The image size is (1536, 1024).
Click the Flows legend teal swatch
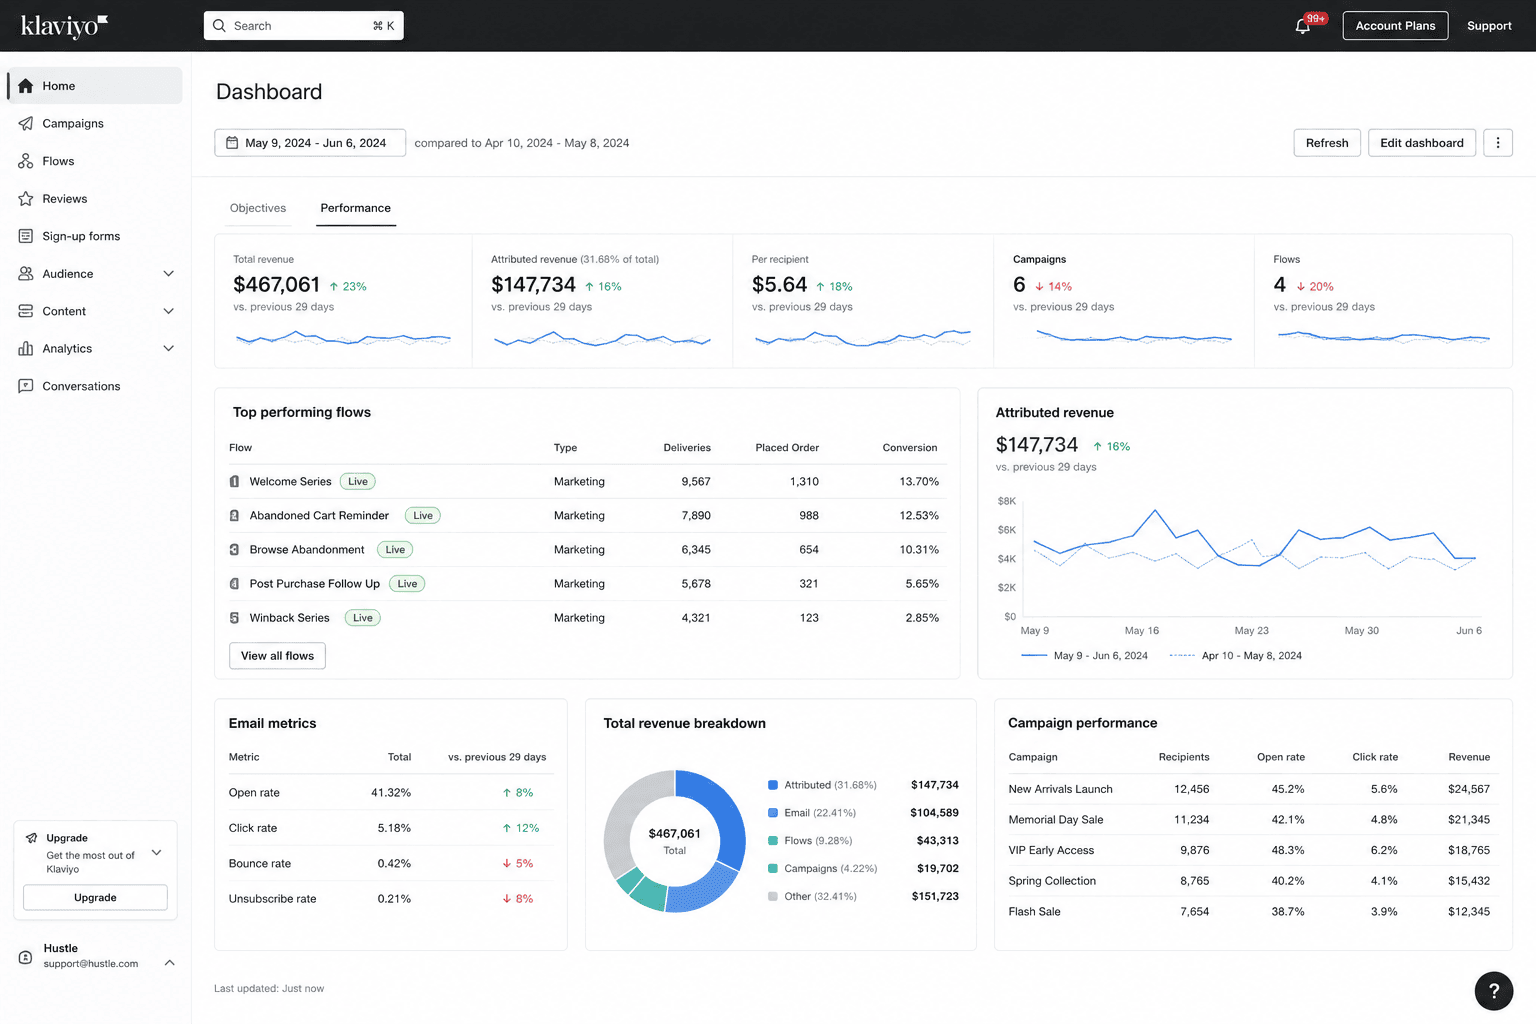pos(773,841)
